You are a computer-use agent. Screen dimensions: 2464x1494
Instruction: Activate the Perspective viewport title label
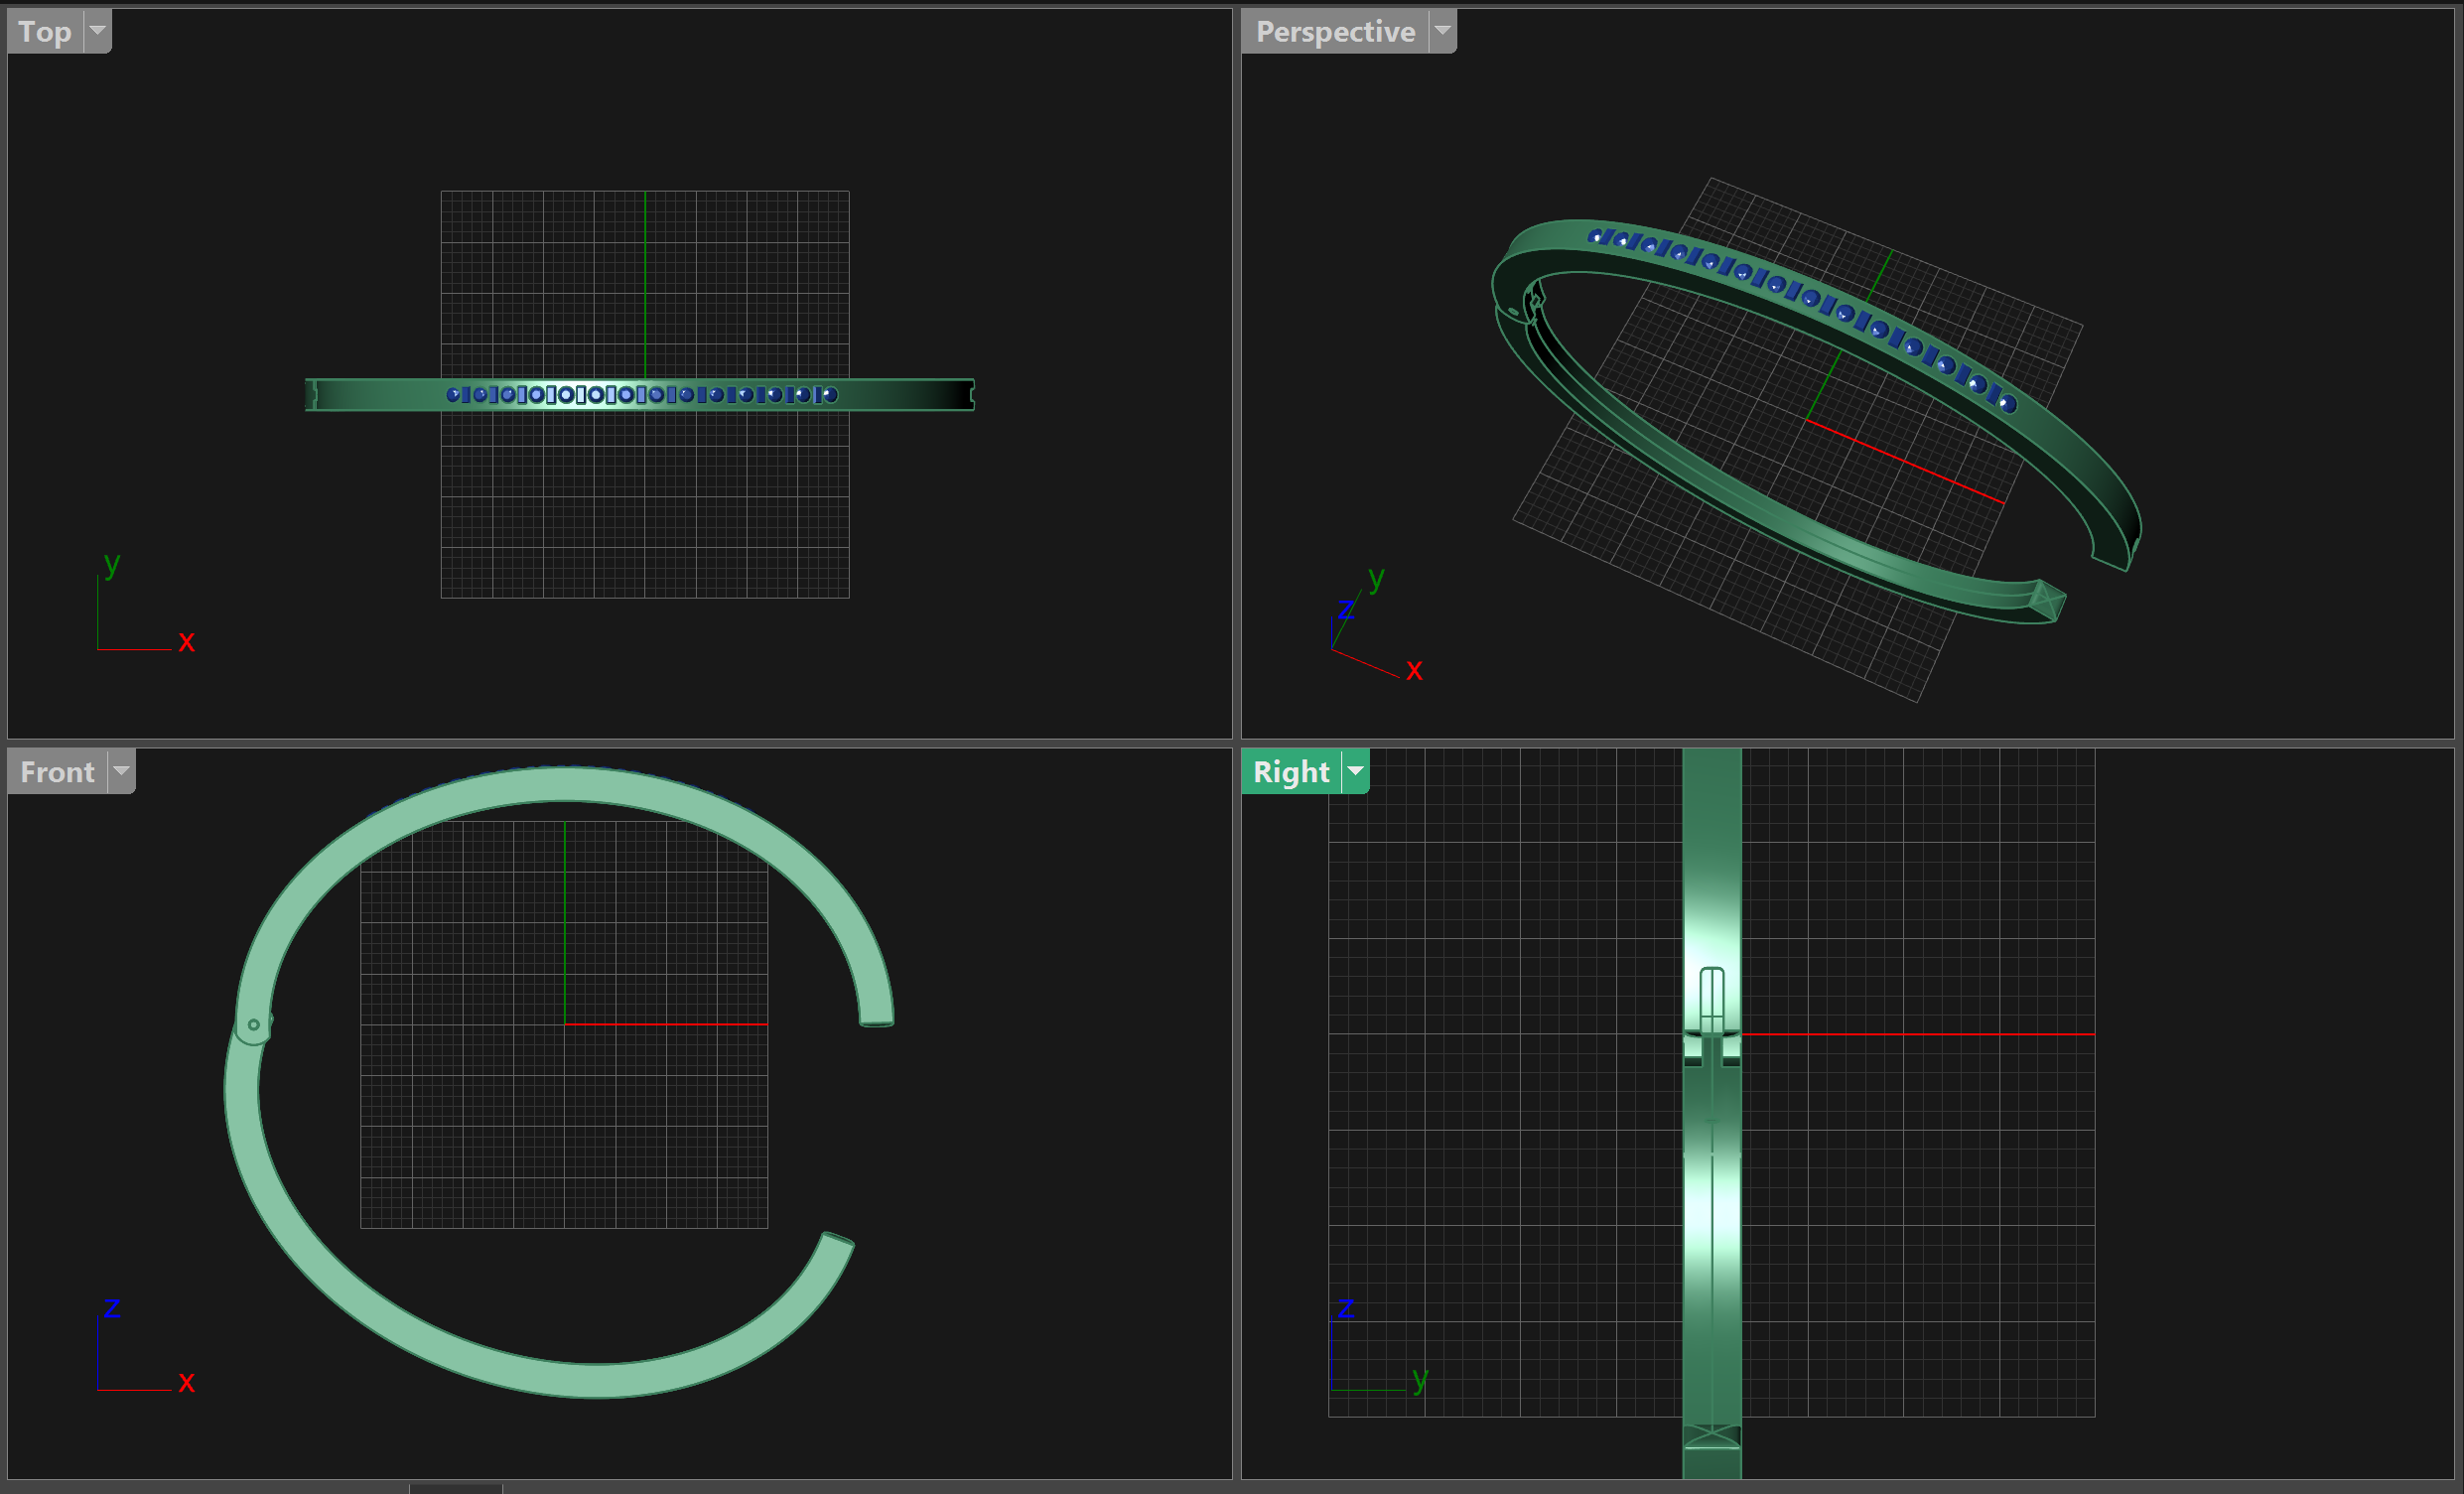click(x=1335, y=31)
